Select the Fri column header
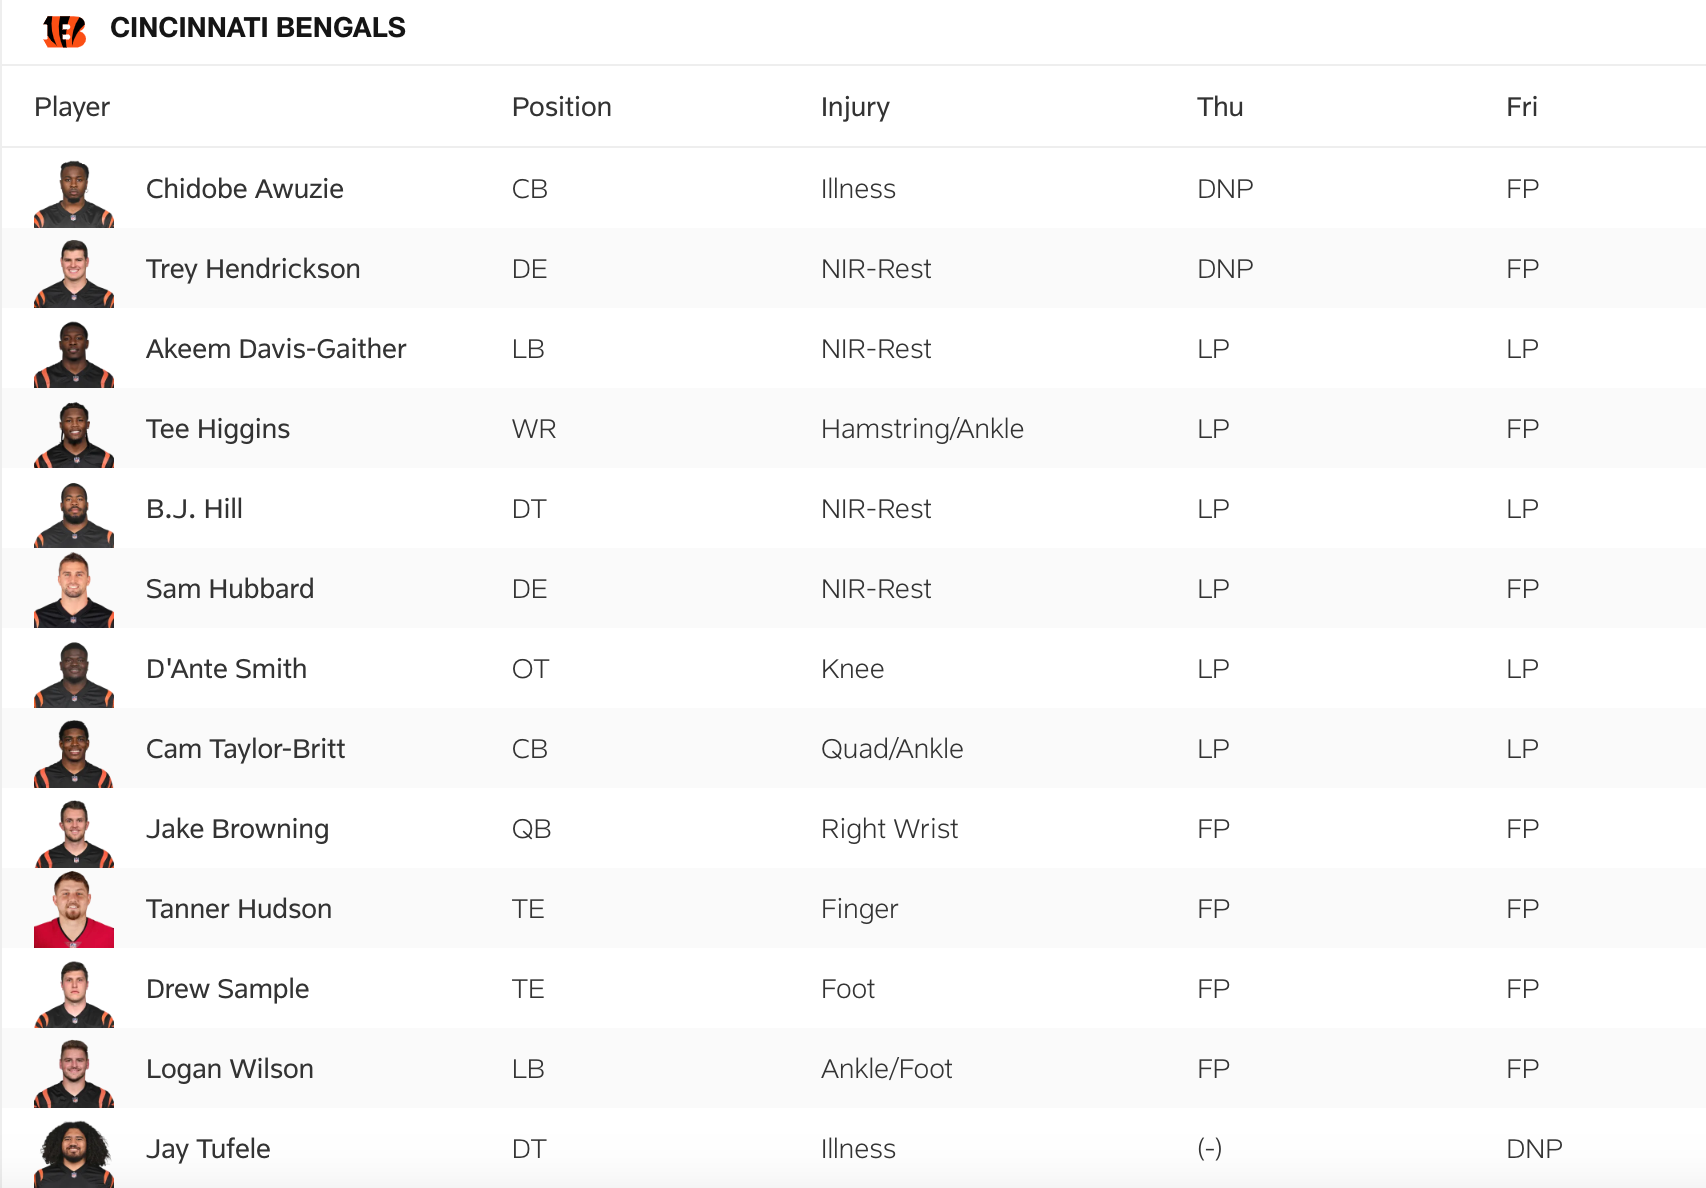Screen dimensions: 1706x1188 pyautogui.click(x=1521, y=107)
